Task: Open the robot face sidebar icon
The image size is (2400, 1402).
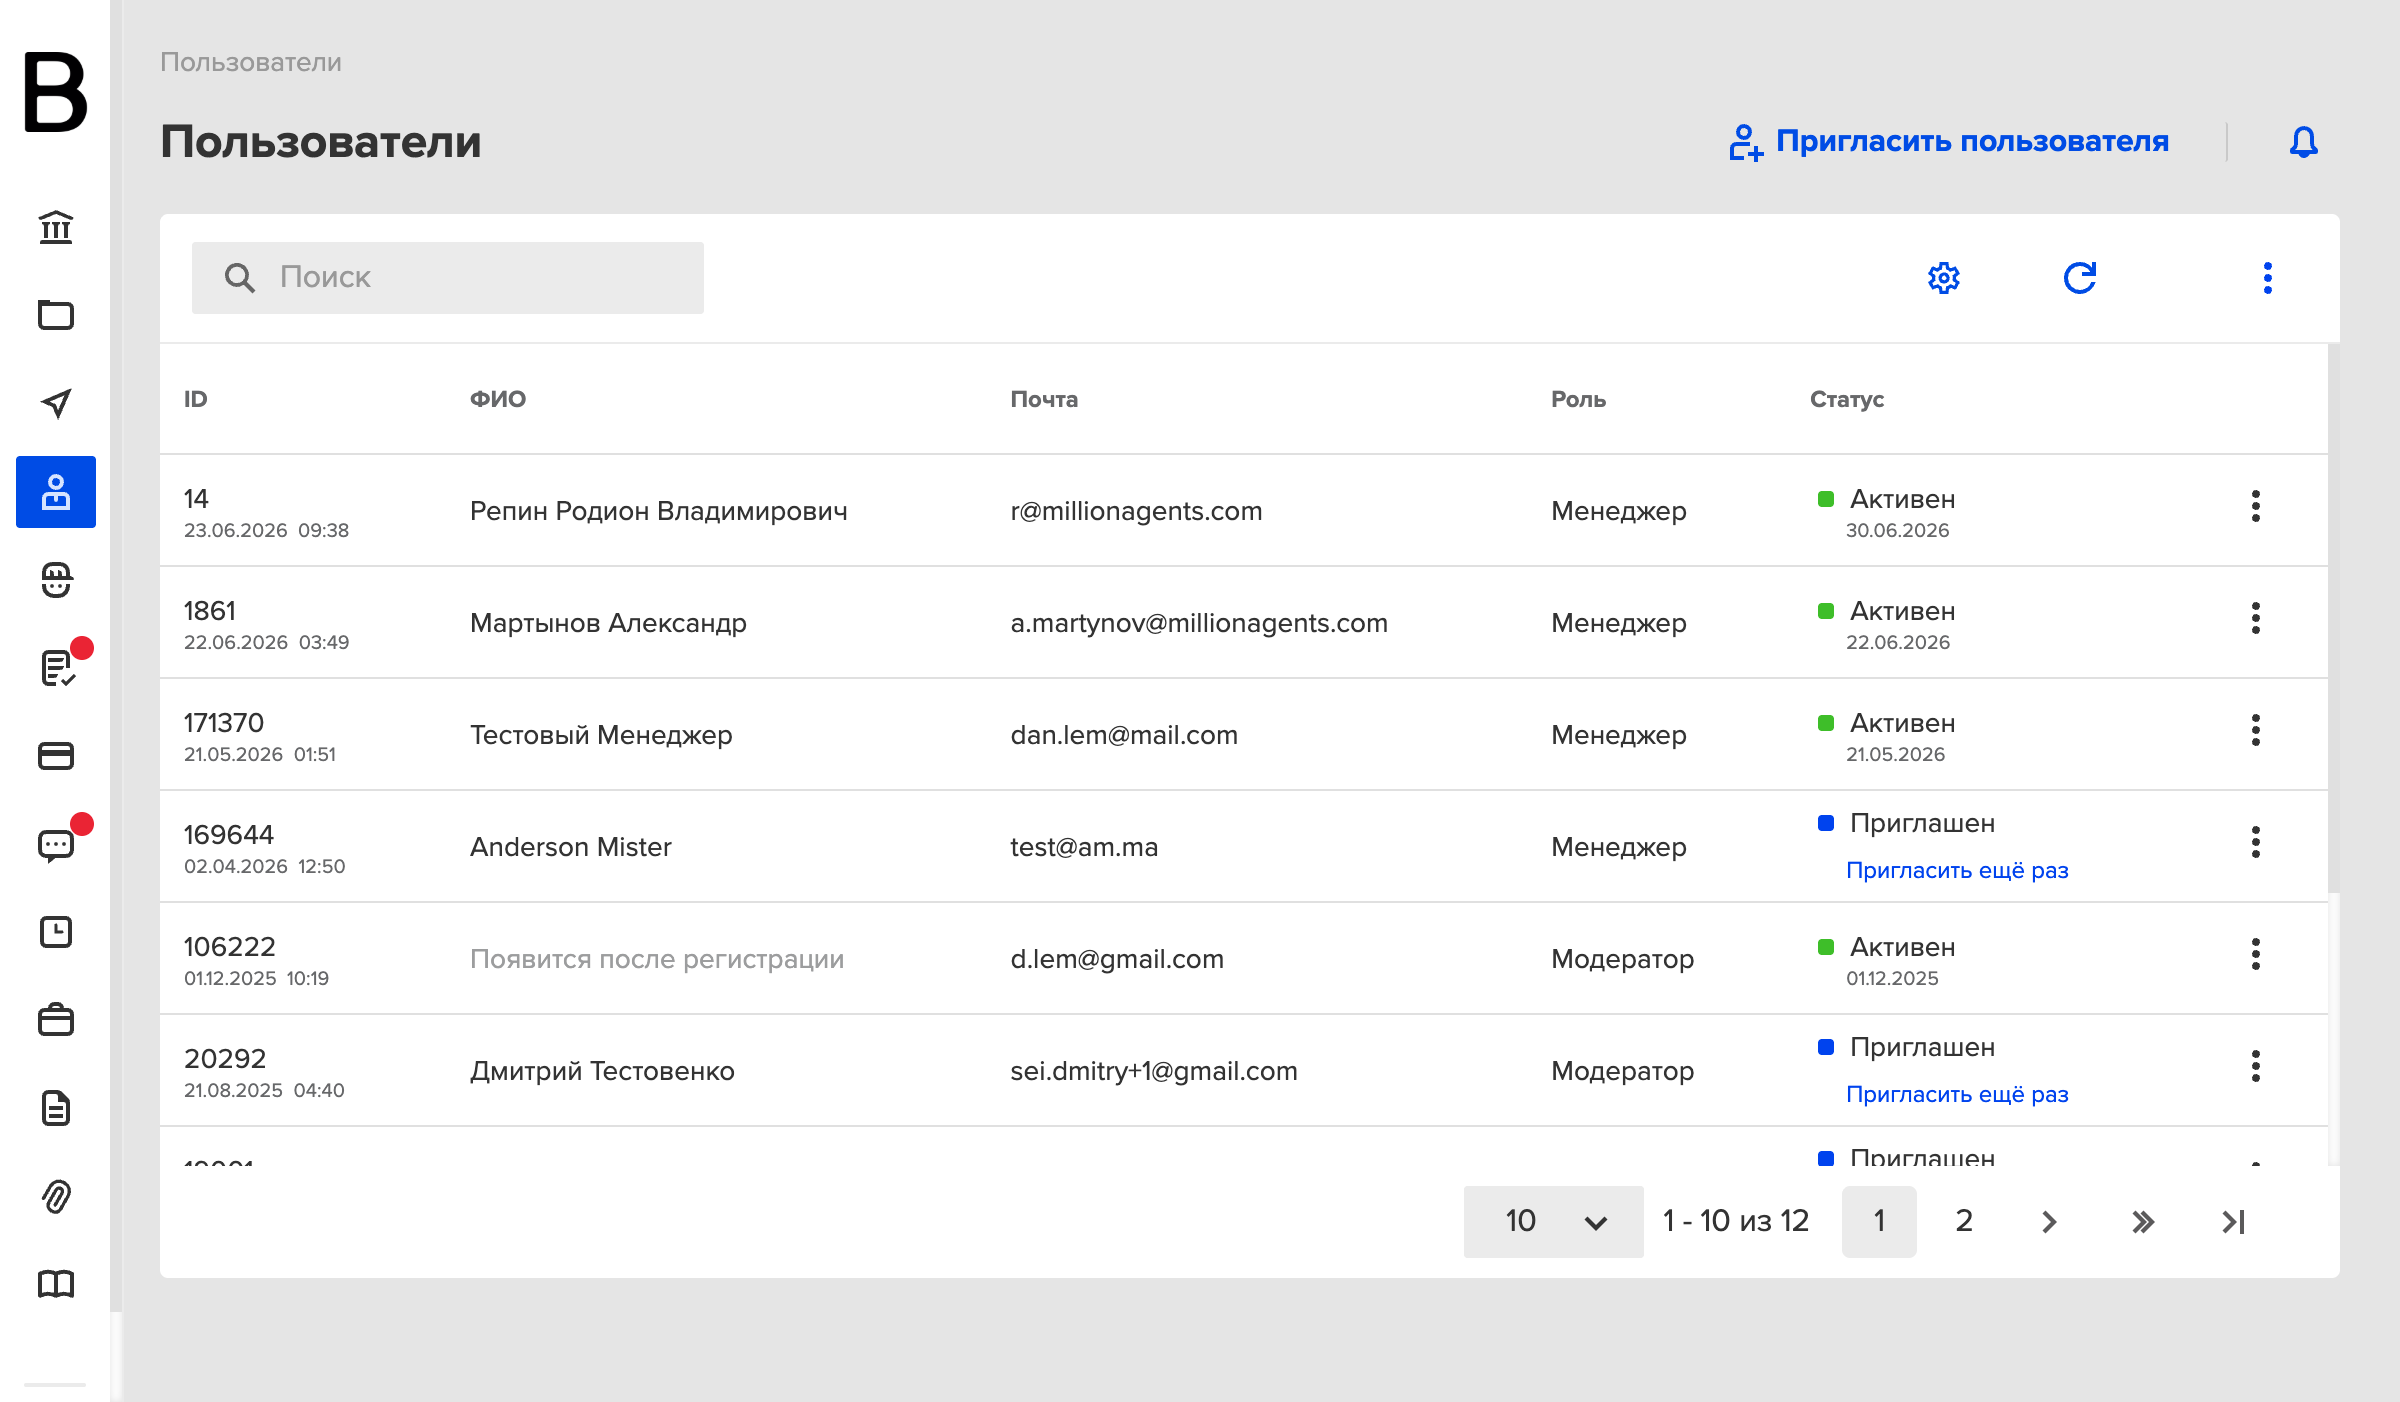Action: pos(56,580)
